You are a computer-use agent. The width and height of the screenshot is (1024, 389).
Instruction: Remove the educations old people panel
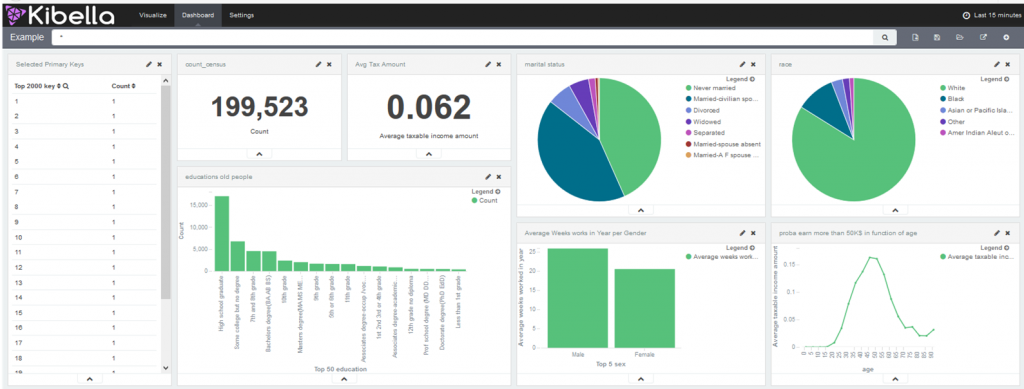tap(499, 177)
